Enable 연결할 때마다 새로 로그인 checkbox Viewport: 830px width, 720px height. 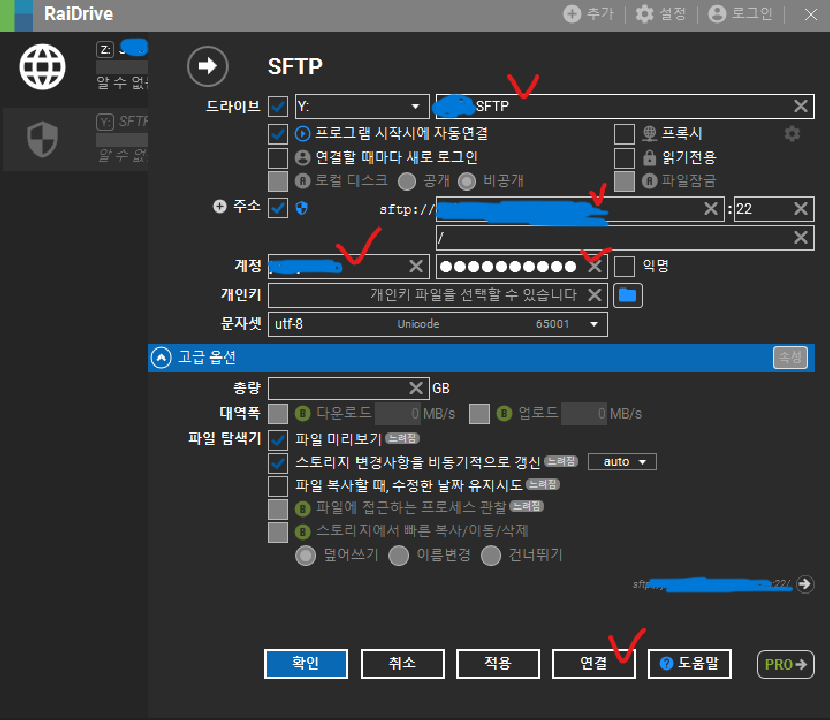(x=278, y=158)
